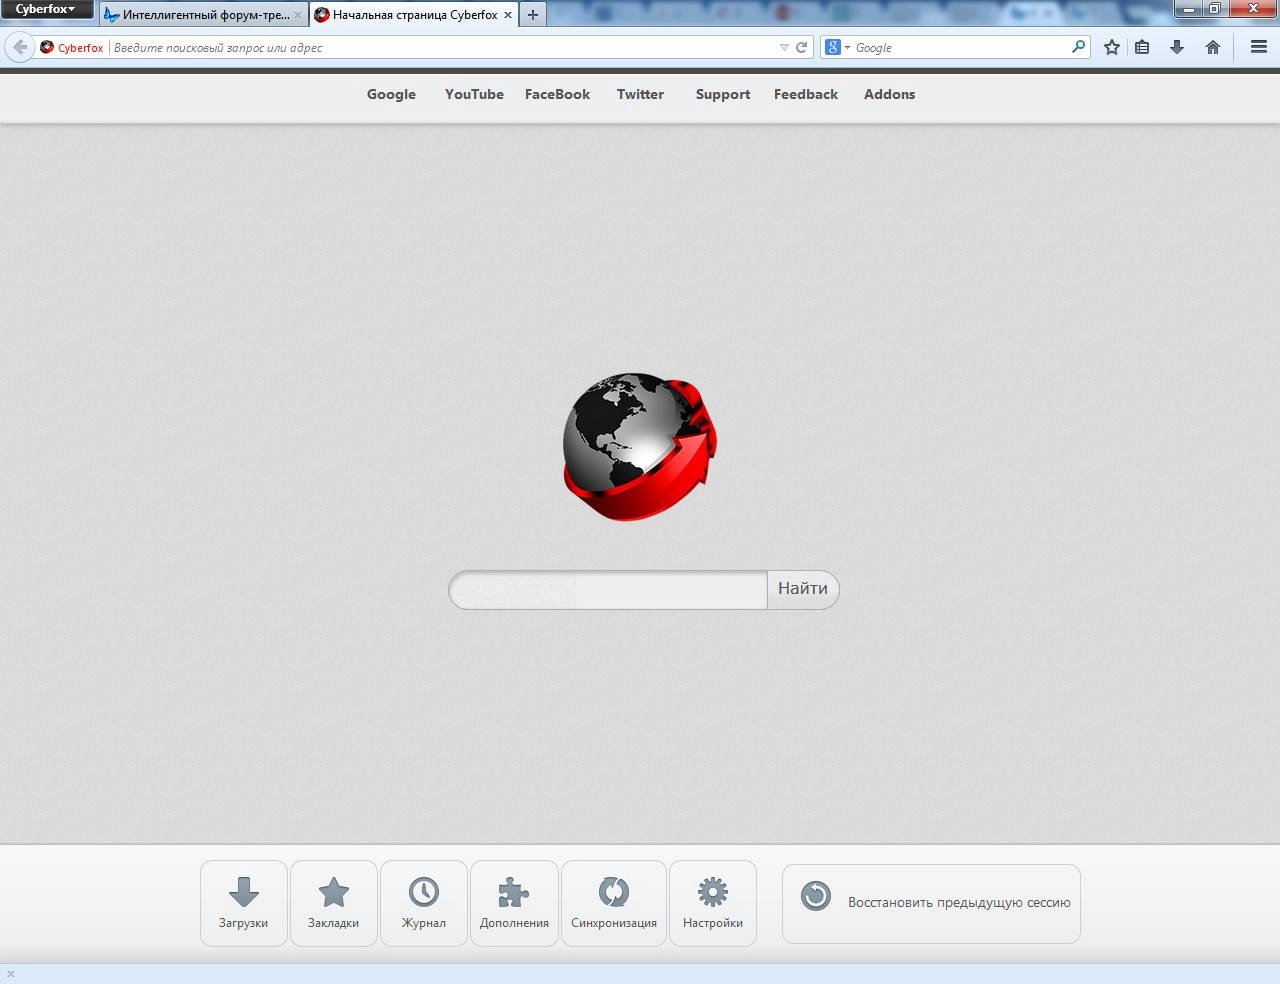
Task: Open the Google link
Action: coord(391,94)
